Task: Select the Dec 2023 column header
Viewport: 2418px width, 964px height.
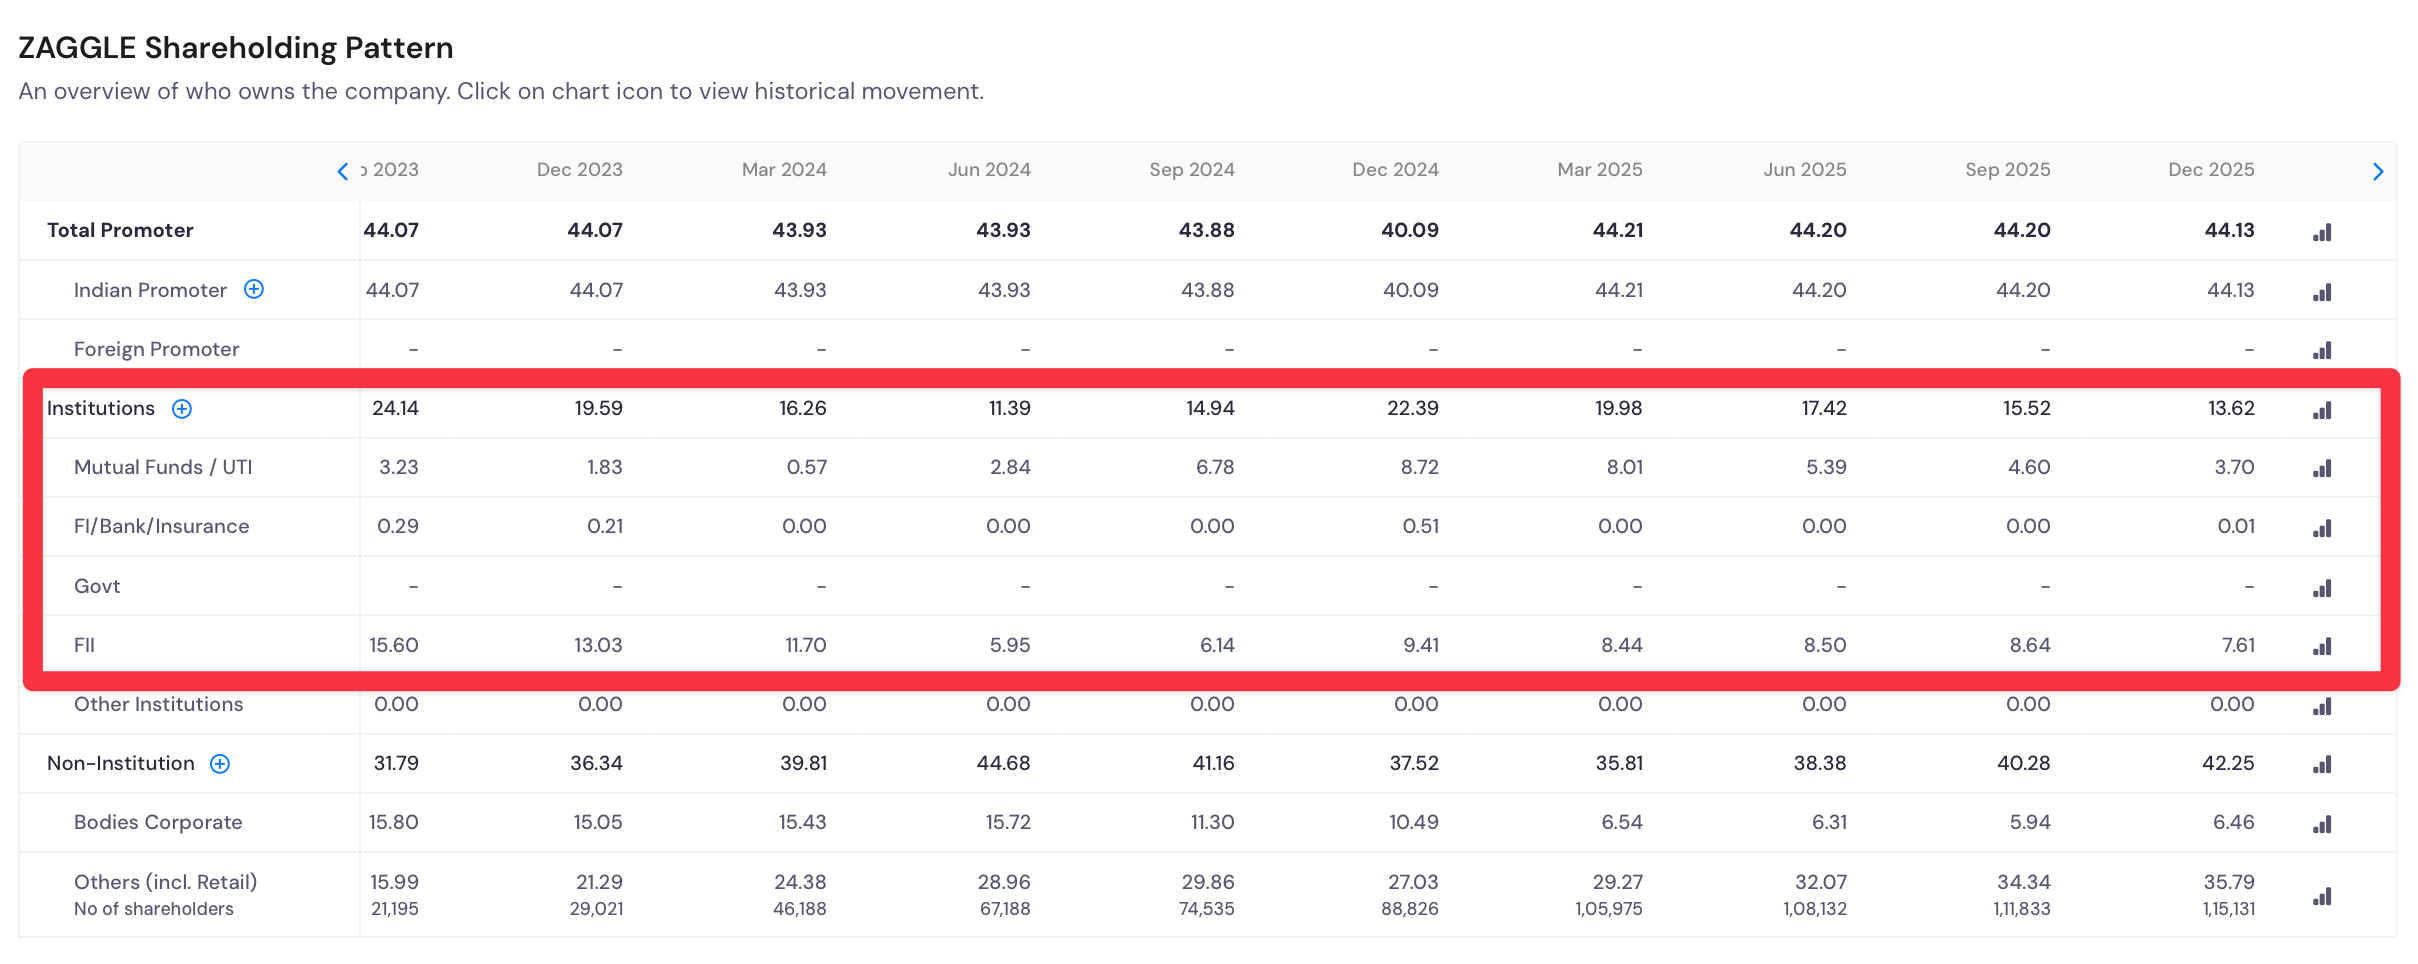Action: (580, 170)
